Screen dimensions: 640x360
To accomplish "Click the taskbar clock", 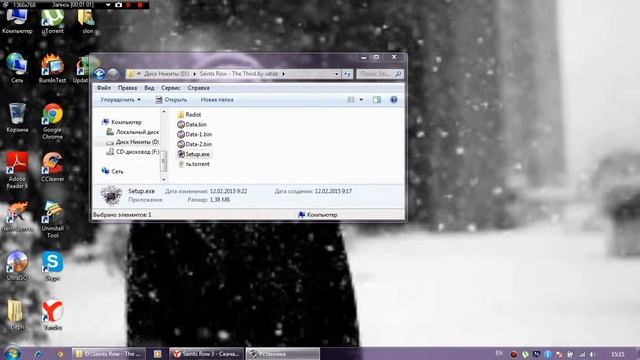I will [618, 354].
